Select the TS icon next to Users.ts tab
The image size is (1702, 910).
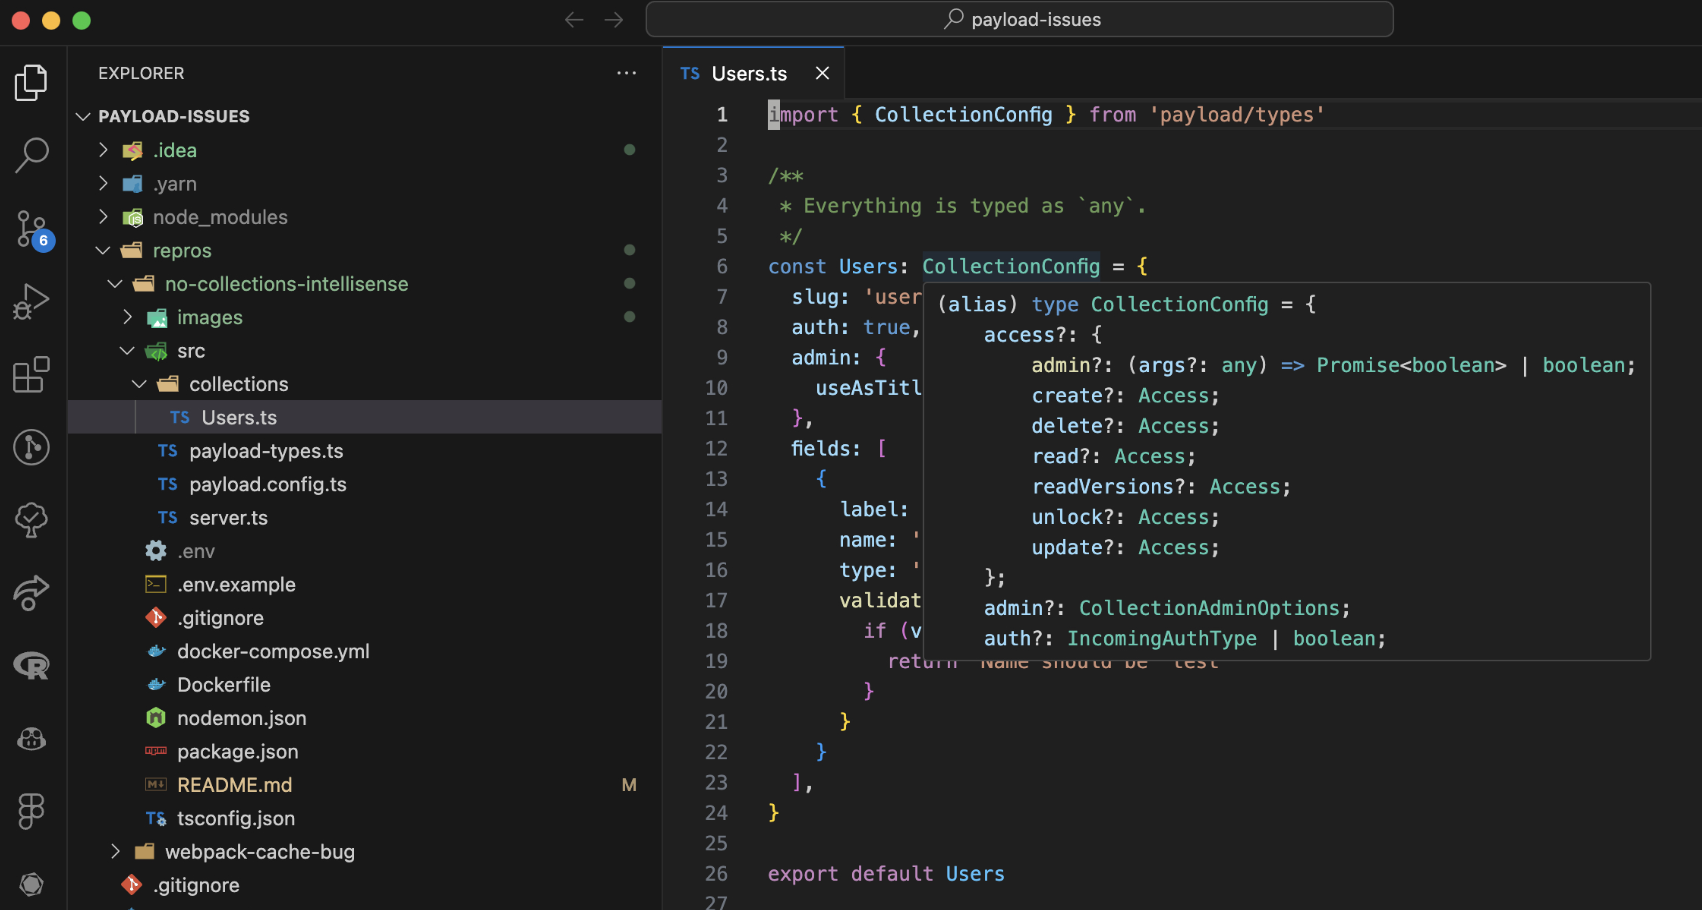pos(689,73)
